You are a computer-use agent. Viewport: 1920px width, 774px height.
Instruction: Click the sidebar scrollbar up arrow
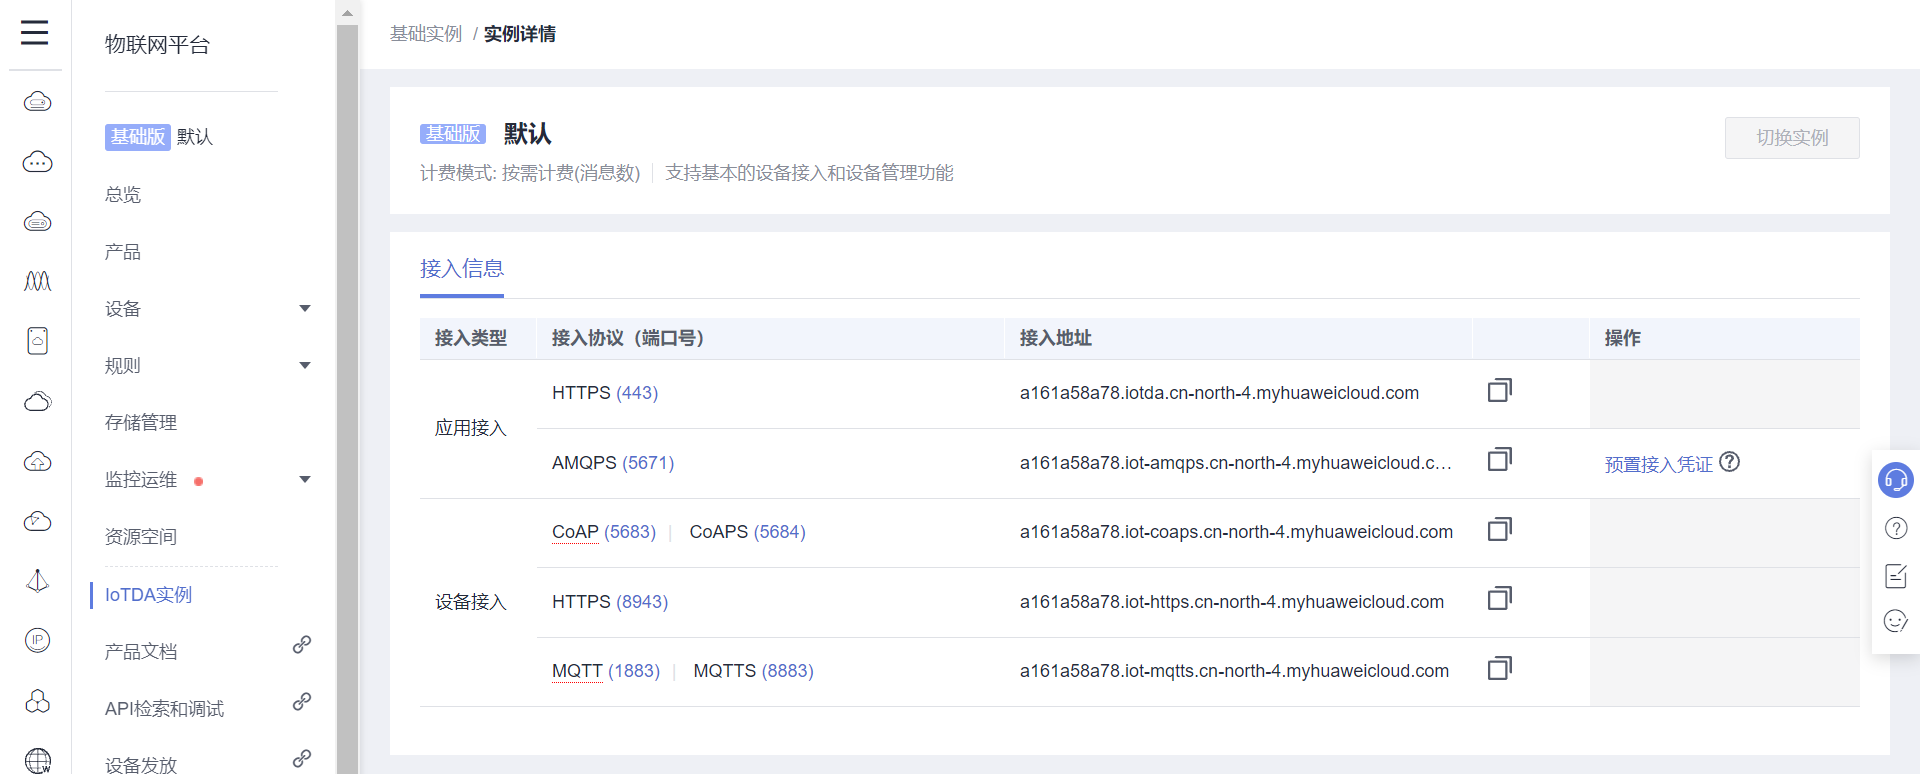click(x=347, y=13)
